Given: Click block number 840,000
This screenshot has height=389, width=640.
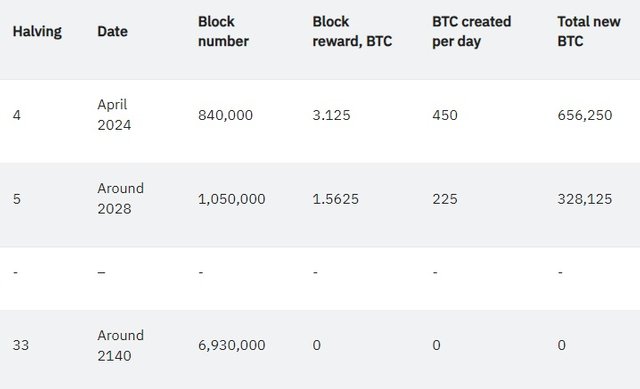Looking at the screenshot, I should click(225, 115).
